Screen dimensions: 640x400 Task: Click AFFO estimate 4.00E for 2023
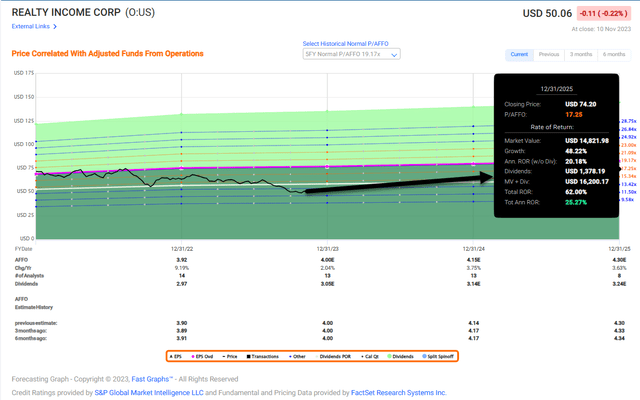coord(327,260)
